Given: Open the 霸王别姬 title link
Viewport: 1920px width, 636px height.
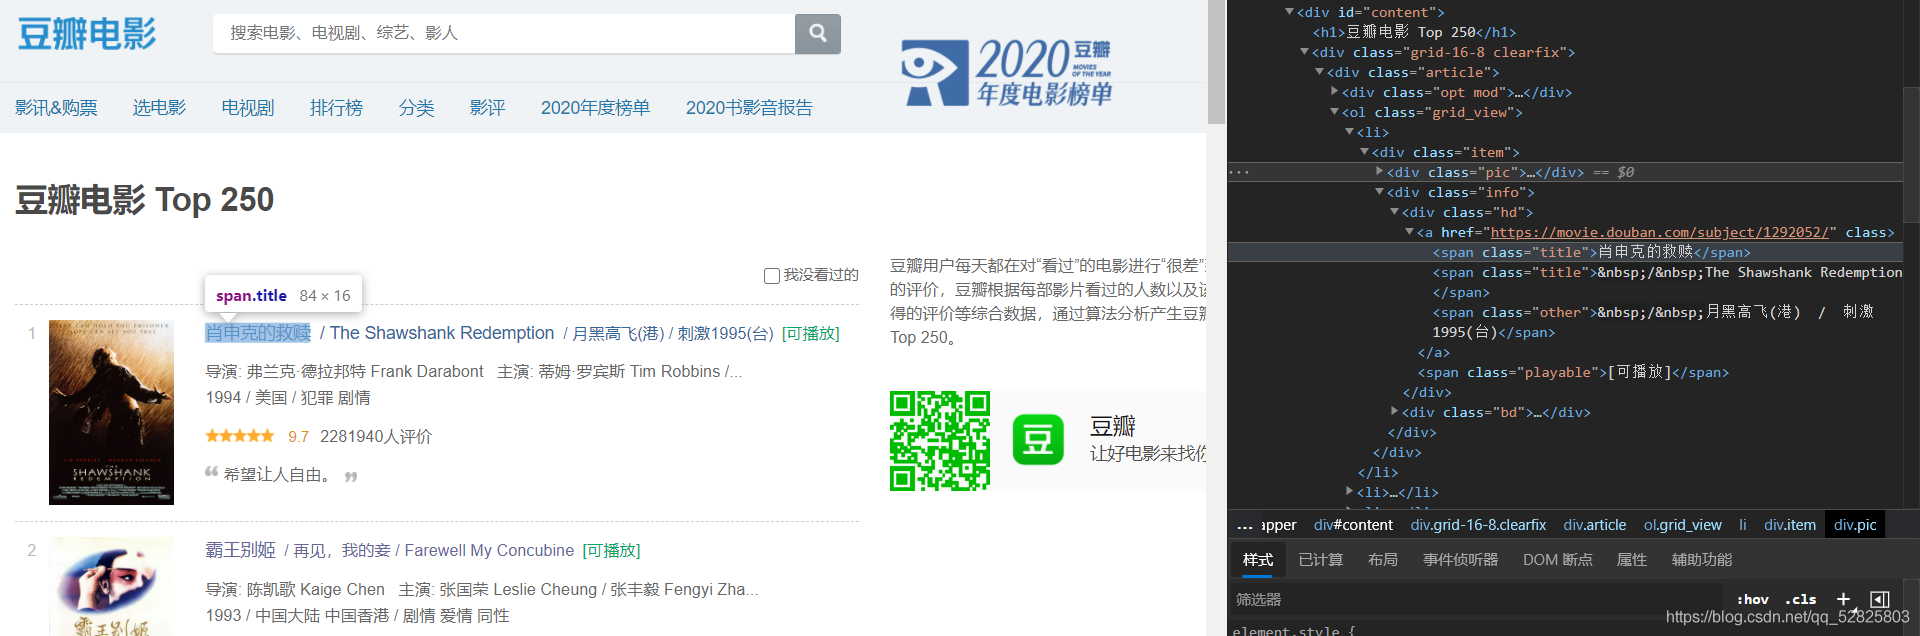Looking at the screenshot, I should pyautogui.click(x=240, y=550).
